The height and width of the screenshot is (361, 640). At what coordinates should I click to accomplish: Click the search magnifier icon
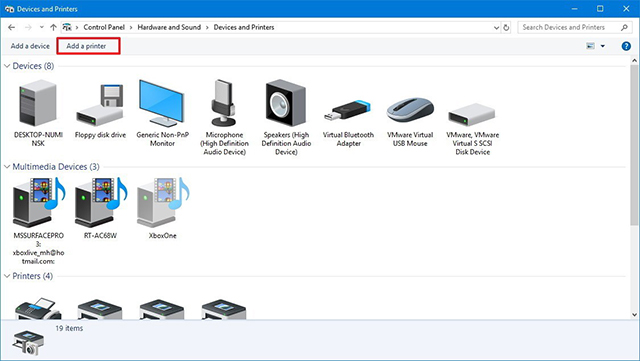pos(624,27)
